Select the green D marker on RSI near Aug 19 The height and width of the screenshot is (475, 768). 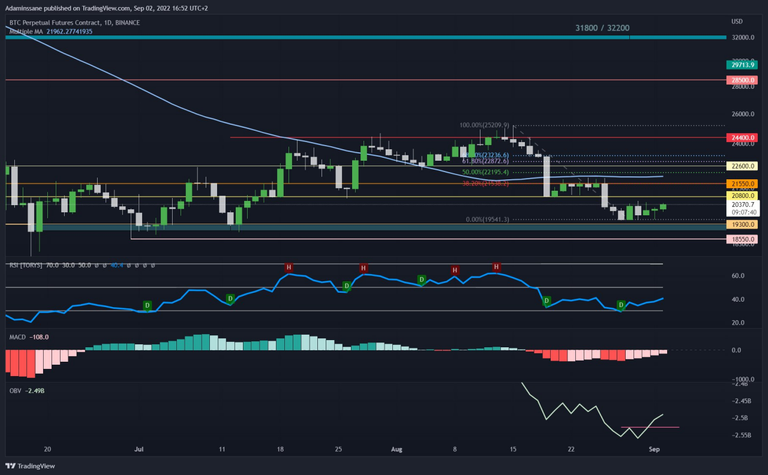click(x=547, y=300)
